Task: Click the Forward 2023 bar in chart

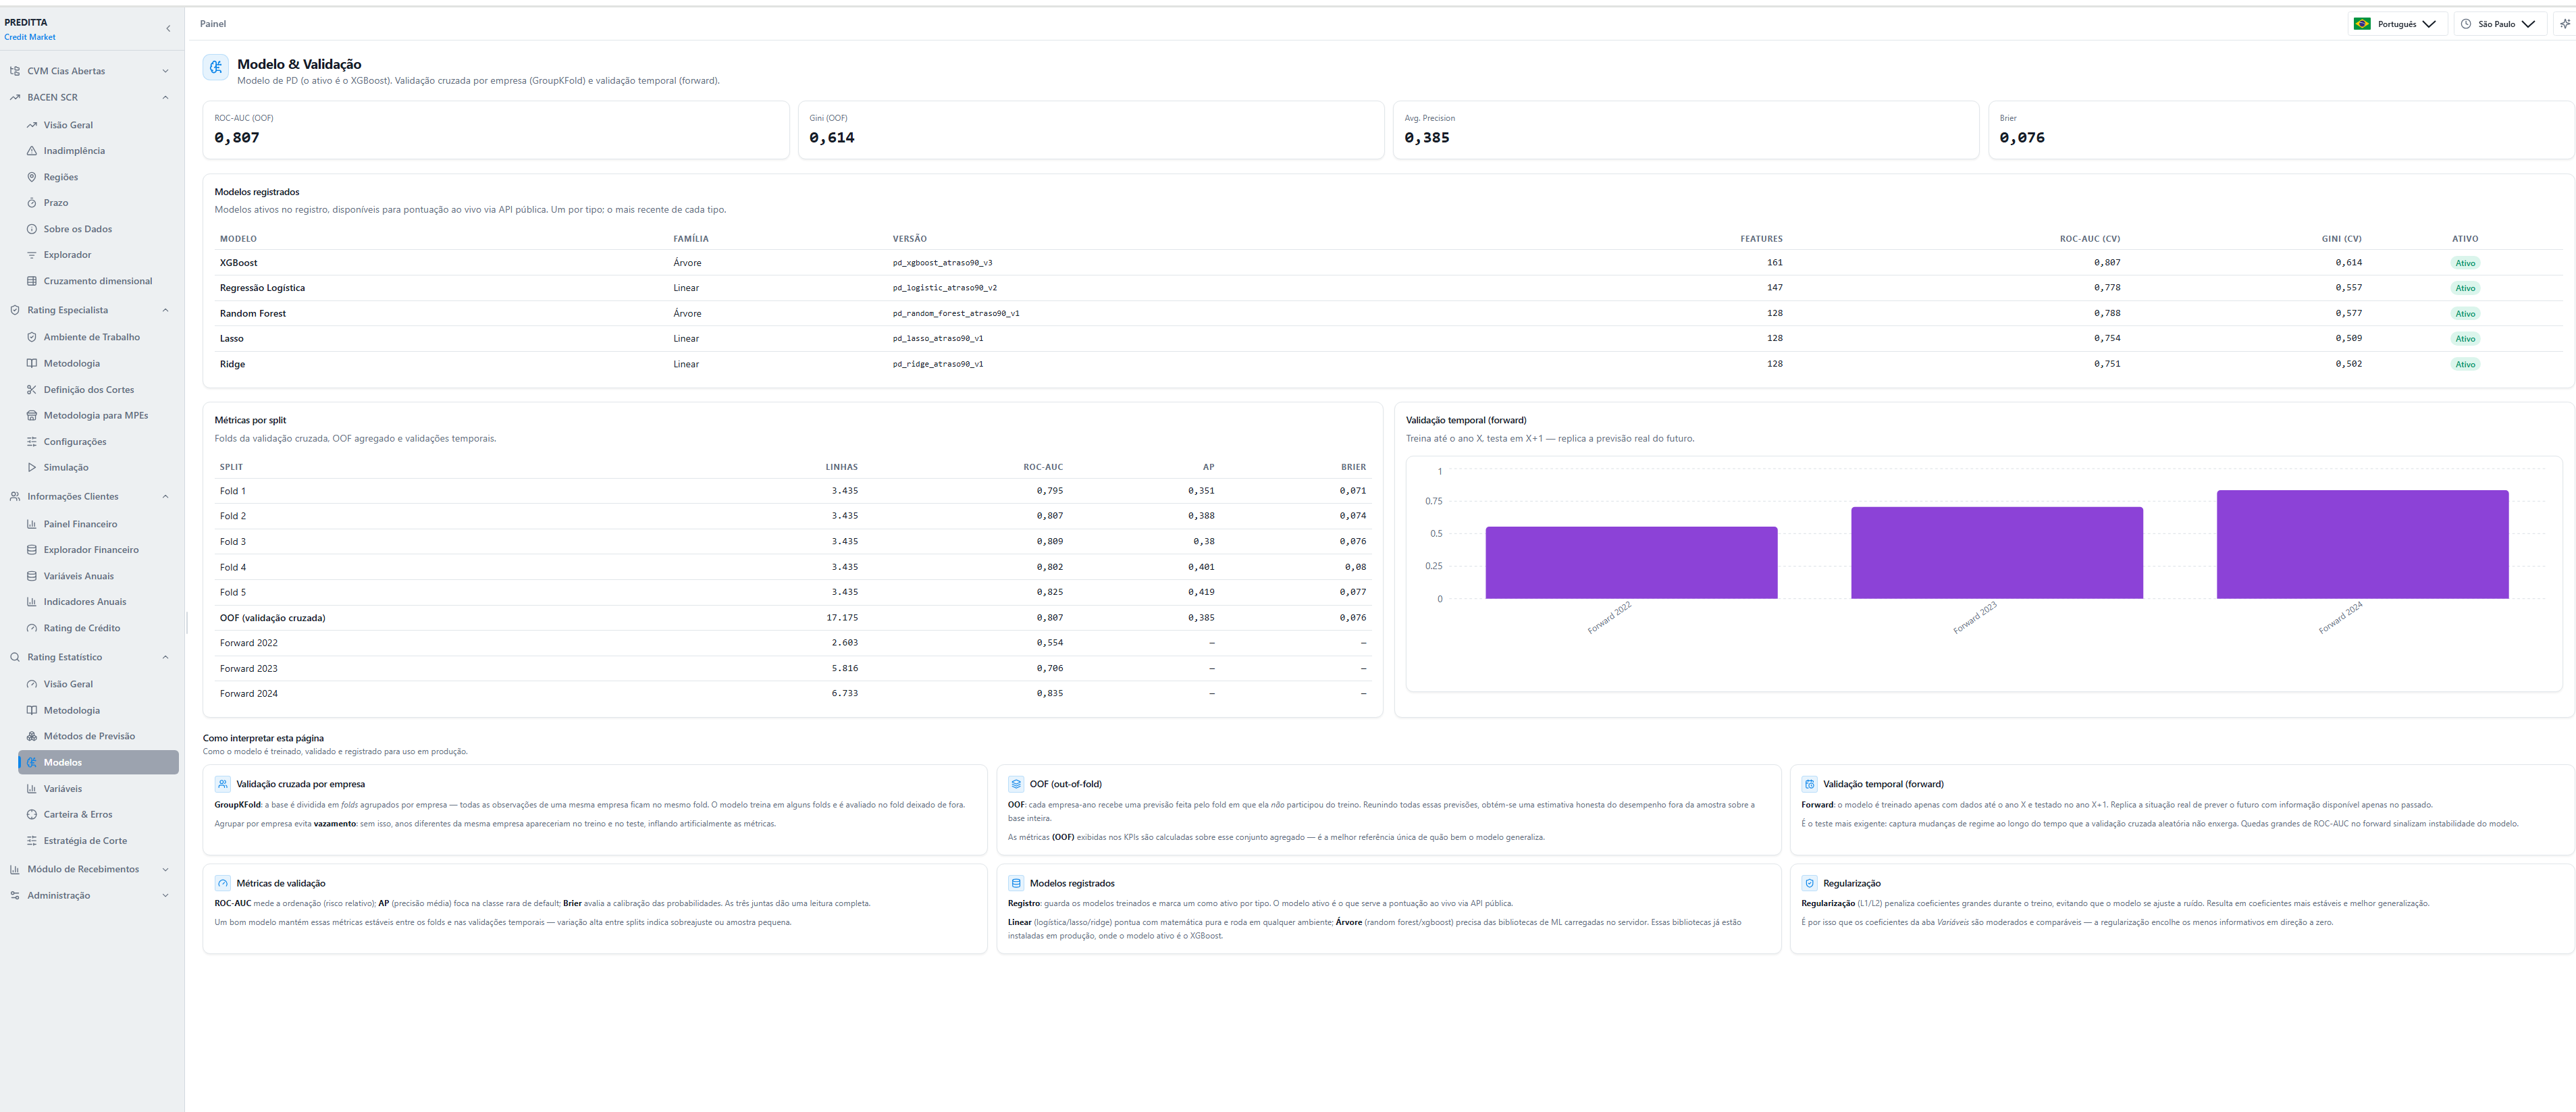Action: point(1997,553)
